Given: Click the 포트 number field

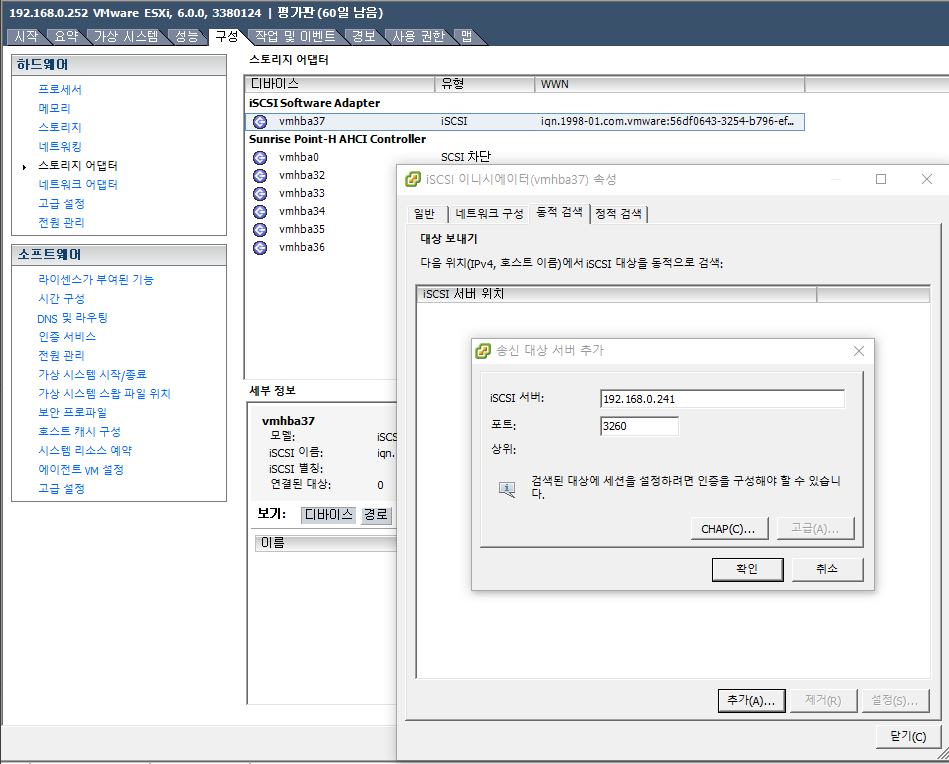Looking at the screenshot, I should pos(639,426).
